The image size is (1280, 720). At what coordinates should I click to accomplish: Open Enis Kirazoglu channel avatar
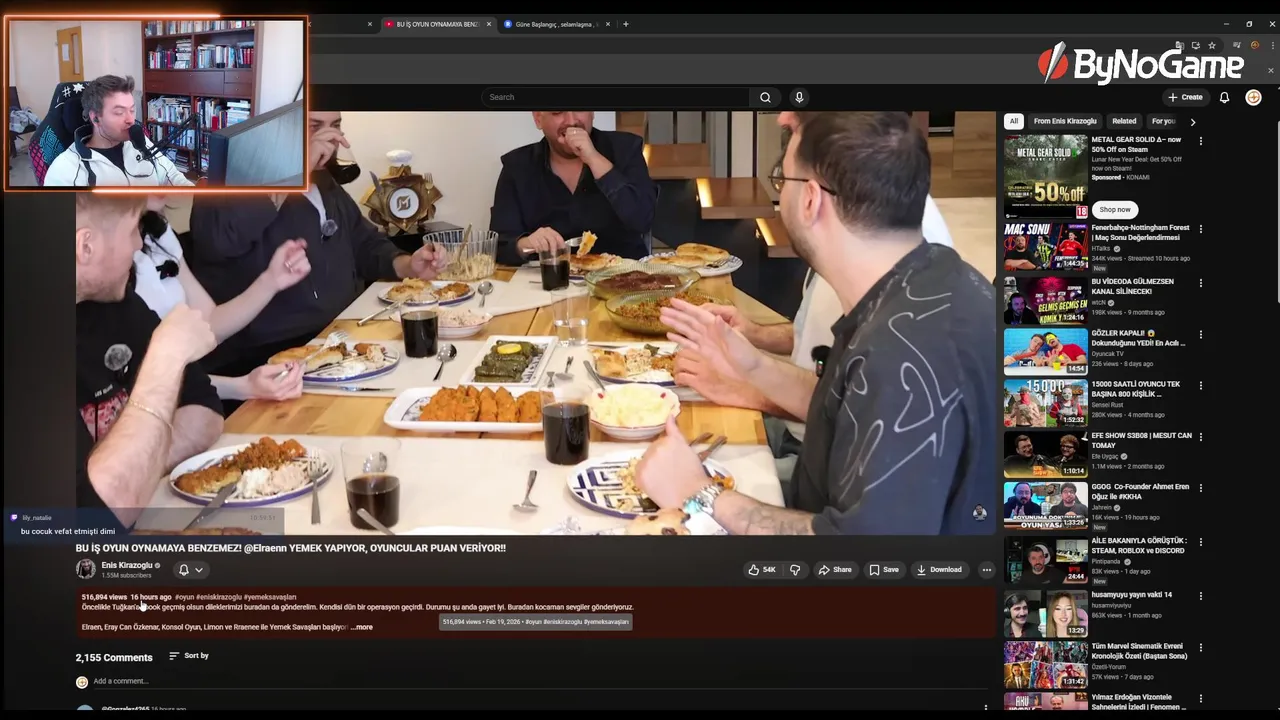point(86,569)
